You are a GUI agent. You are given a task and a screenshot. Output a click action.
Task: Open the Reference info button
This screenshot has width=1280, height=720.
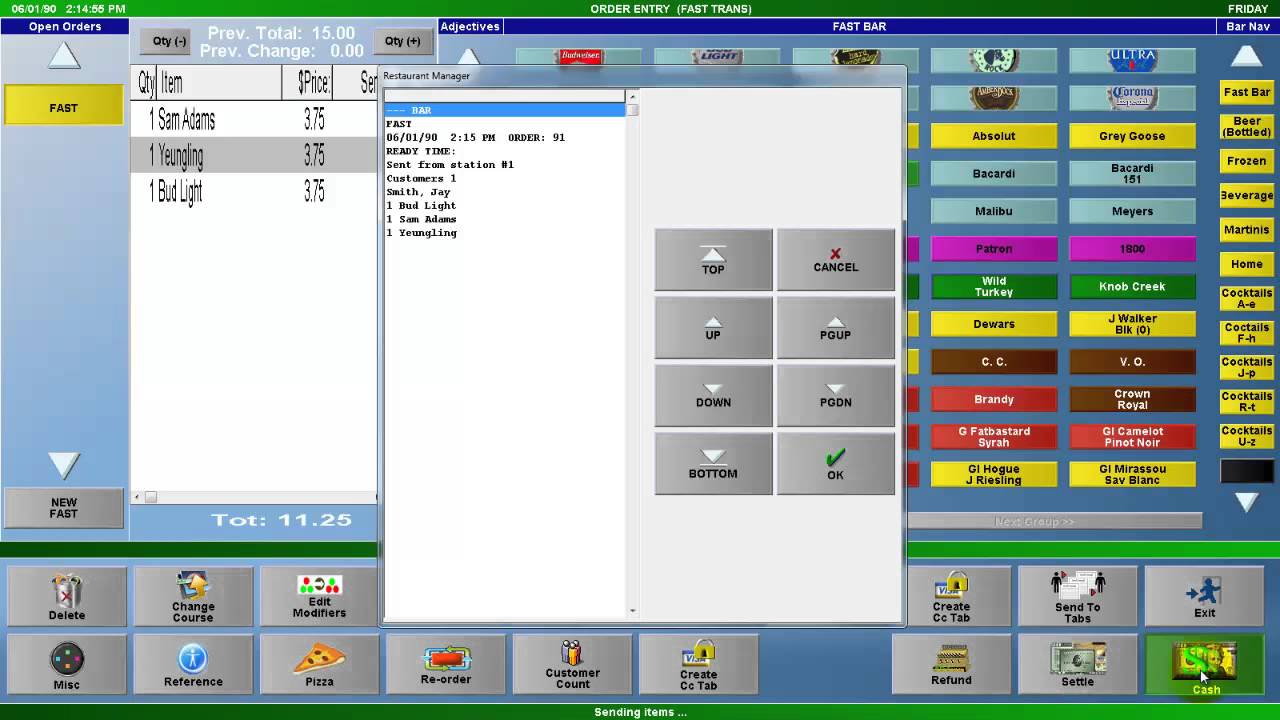click(x=193, y=665)
